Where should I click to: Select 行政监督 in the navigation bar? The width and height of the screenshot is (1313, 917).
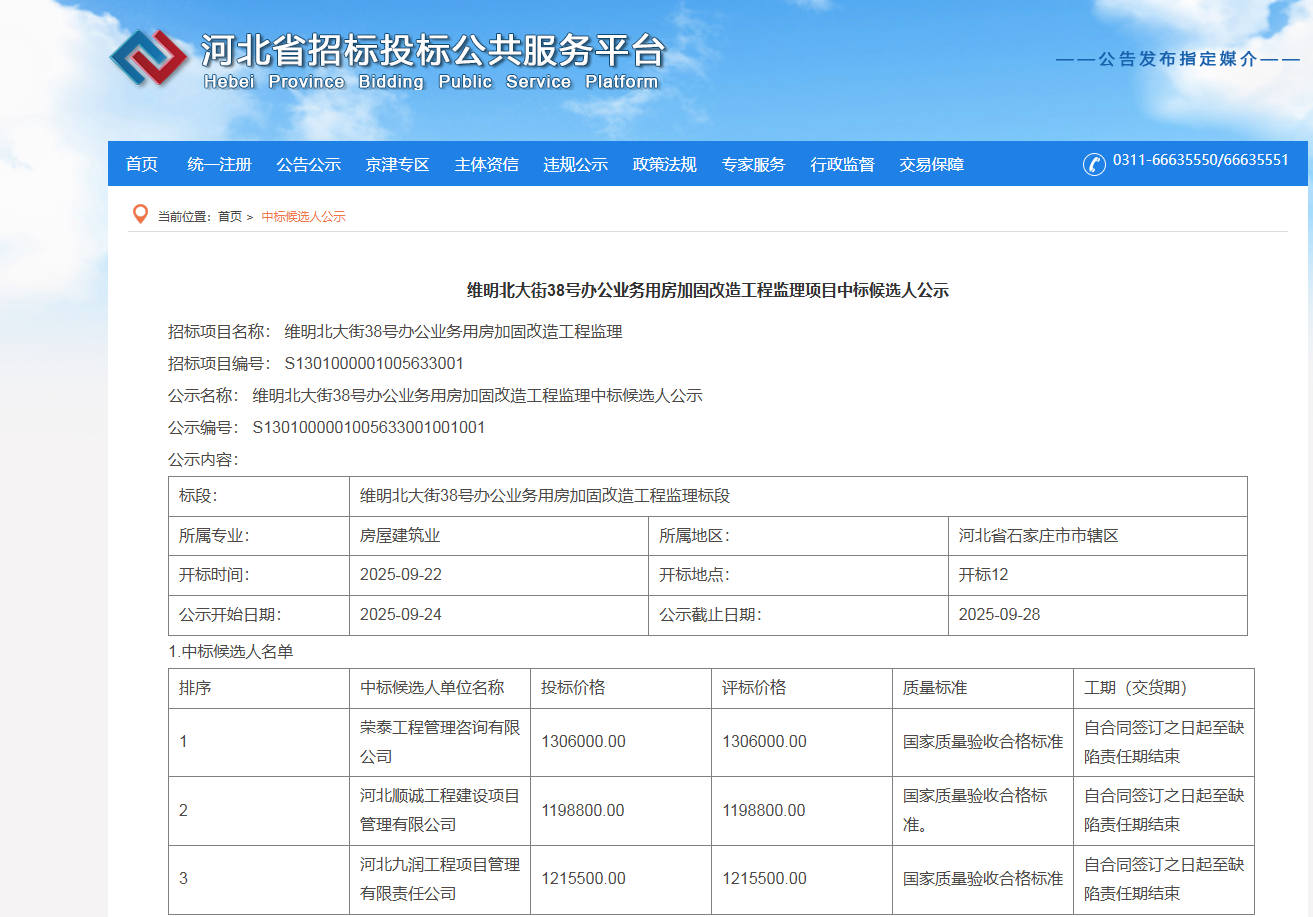842,165
